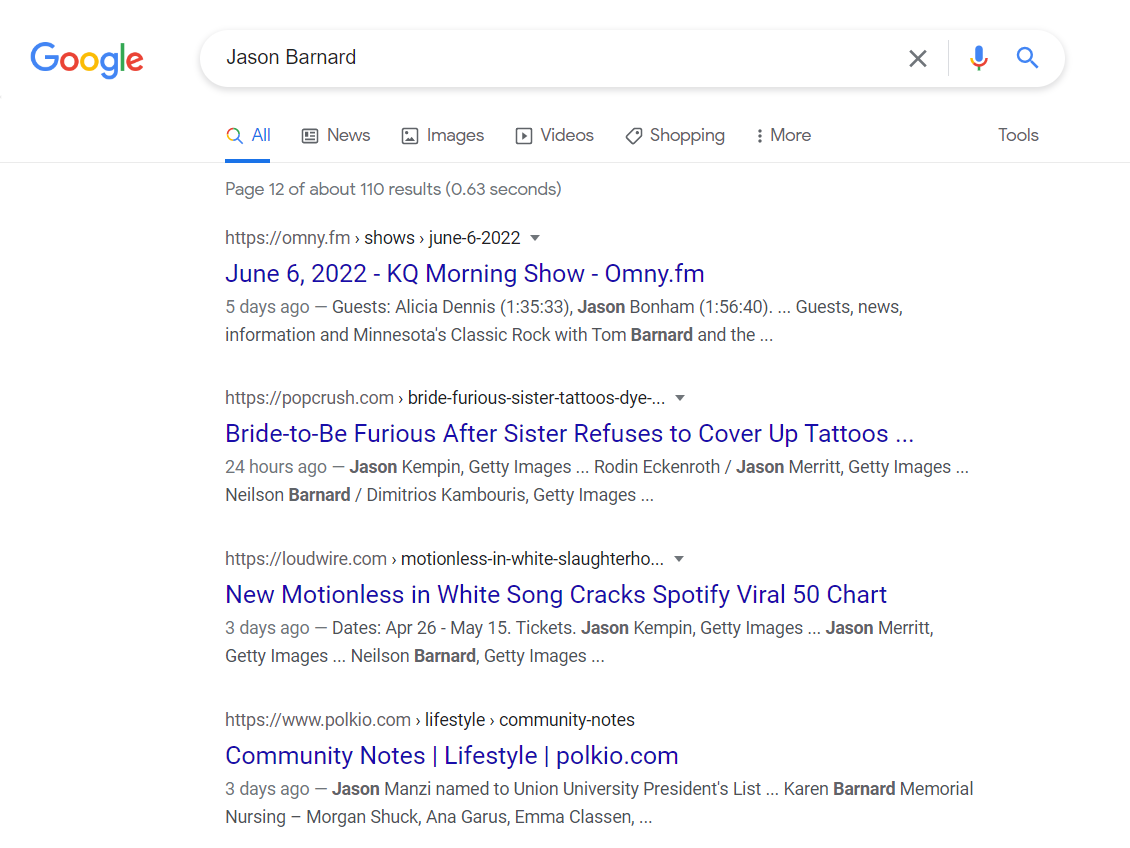This screenshot has height=848, width=1130.
Task: Expand the loudwire.com result dropdown arrow
Action: 679,558
